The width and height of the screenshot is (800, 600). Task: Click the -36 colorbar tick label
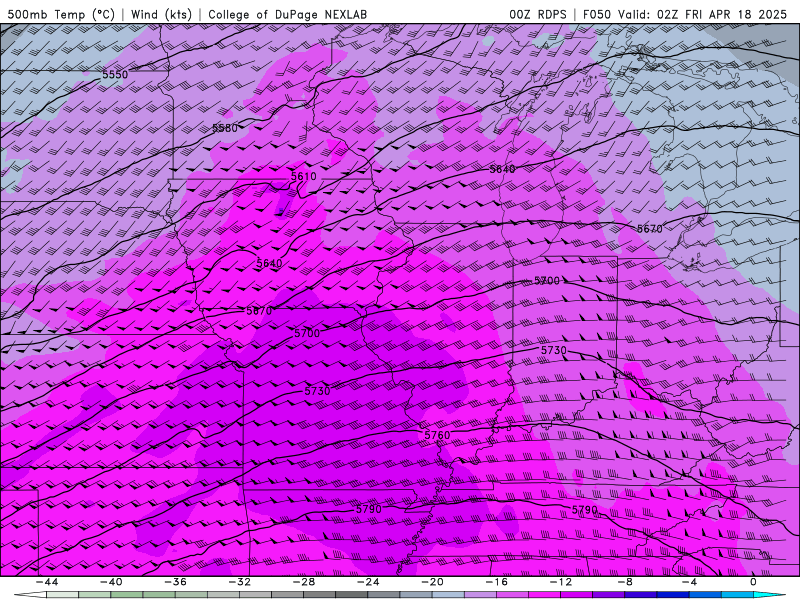(176, 582)
